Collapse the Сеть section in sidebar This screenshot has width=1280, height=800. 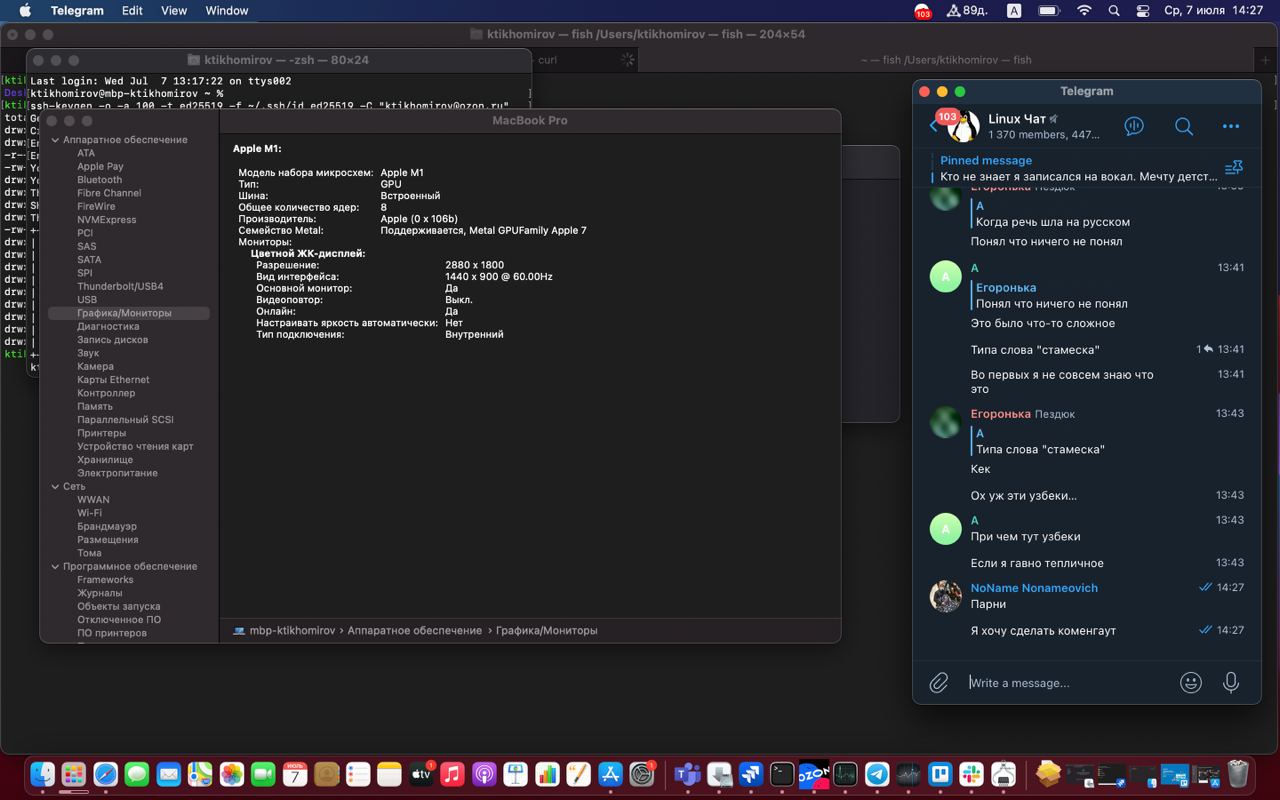[56, 486]
